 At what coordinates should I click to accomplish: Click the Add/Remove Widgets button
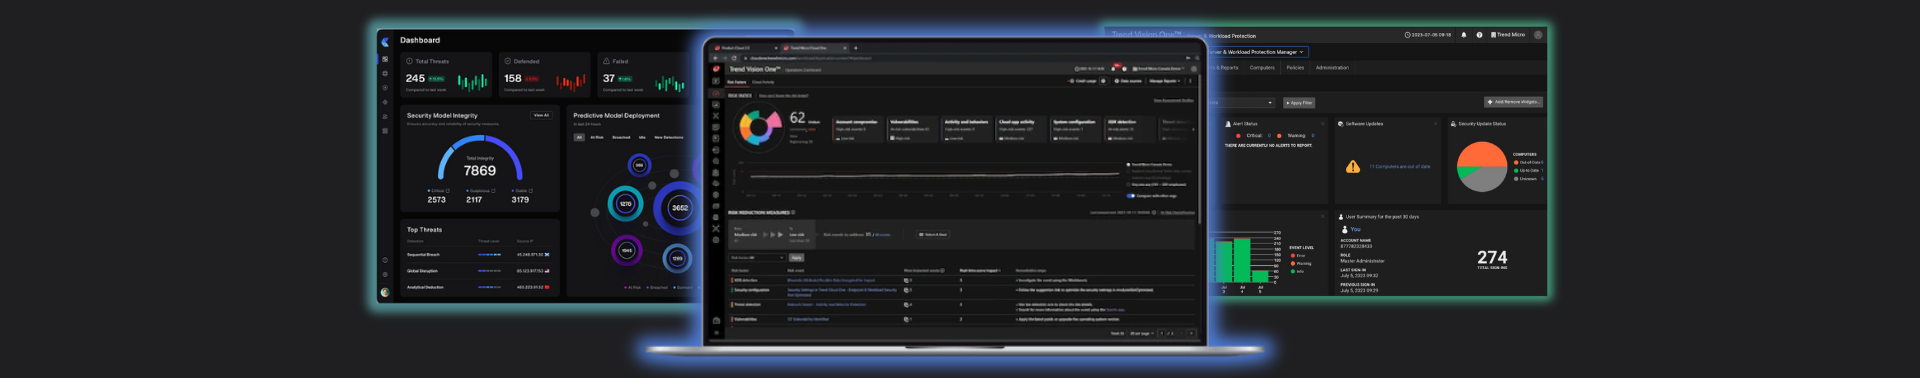tap(1514, 102)
